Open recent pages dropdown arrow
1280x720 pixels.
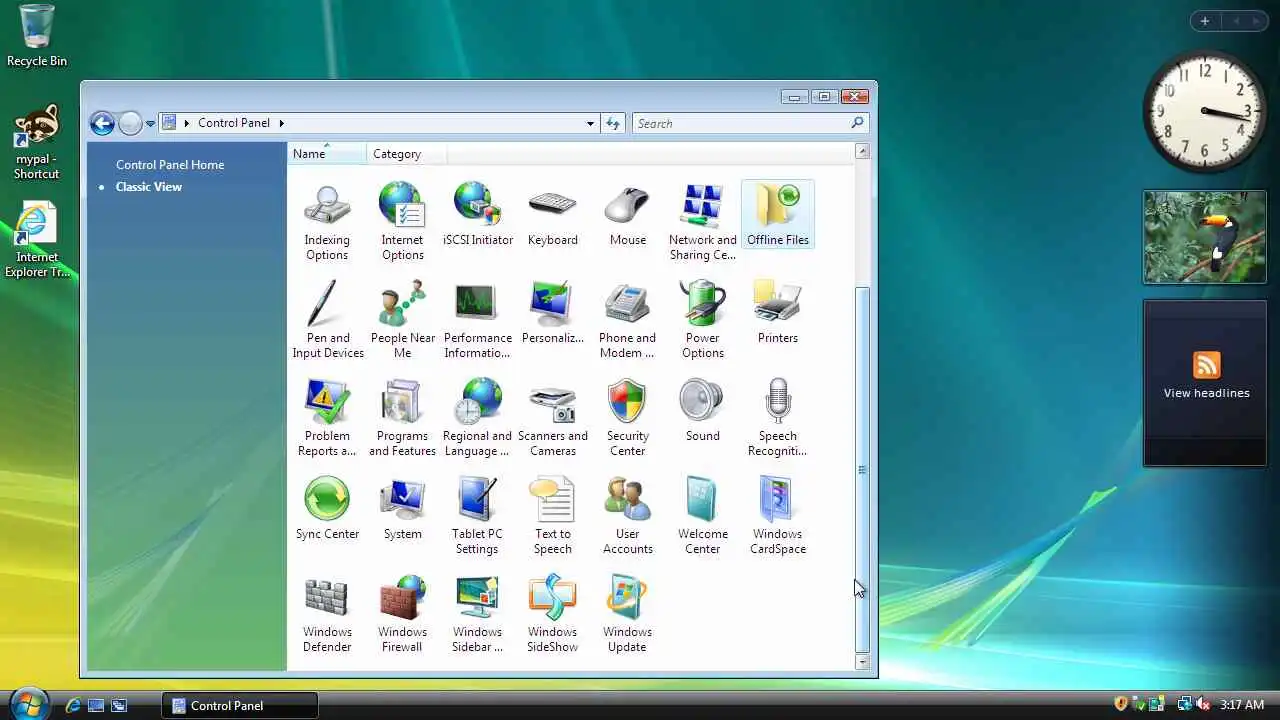tap(150, 124)
